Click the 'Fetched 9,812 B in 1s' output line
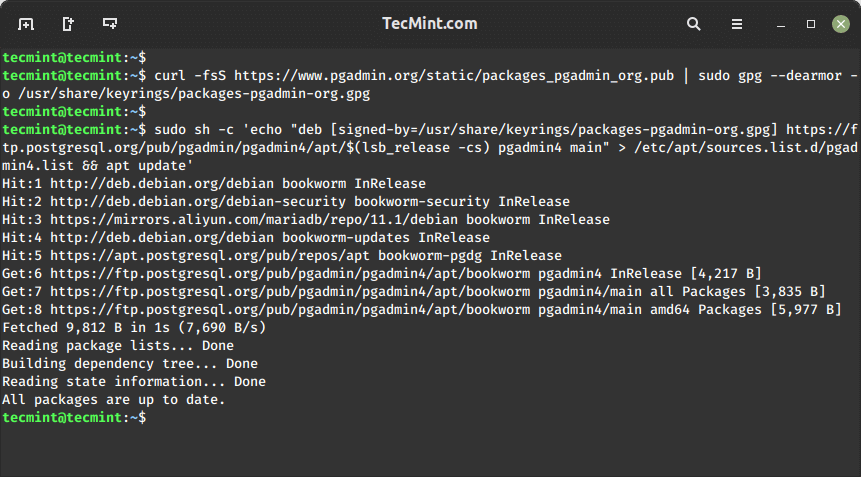The width and height of the screenshot is (861, 477). pyautogui.click(x=134, y=328)
